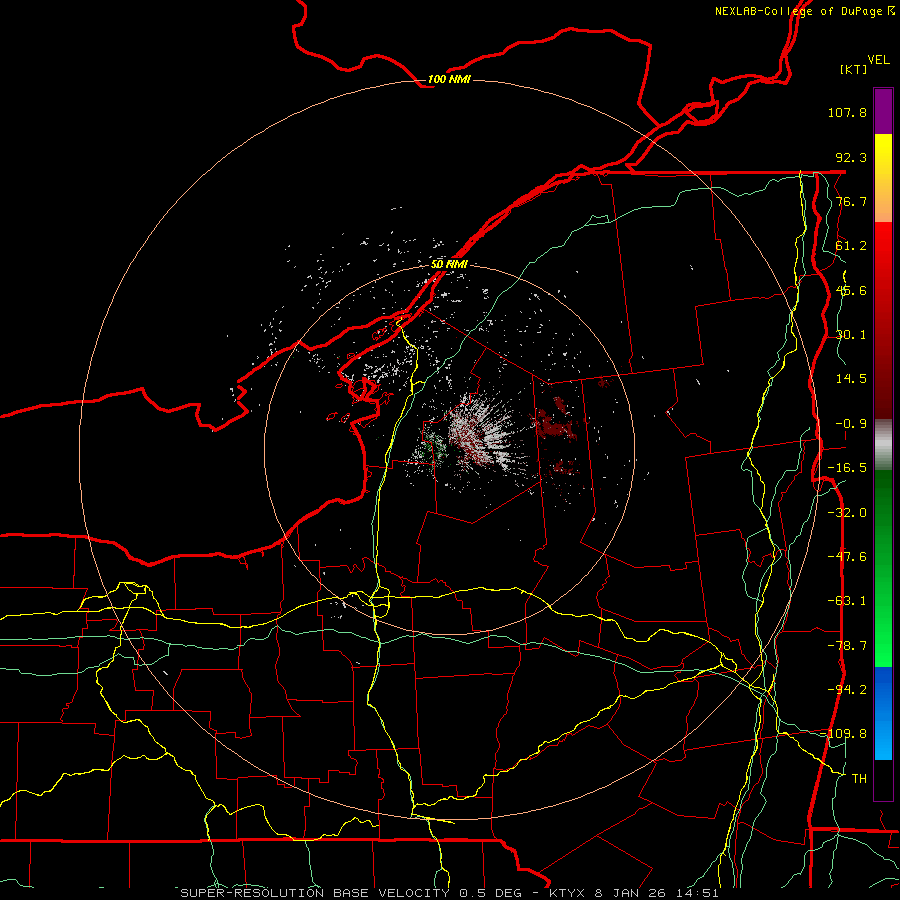Click the 100 NMI range ring label
The width and height of the screenshot is (900, 900).
(449, 79)
